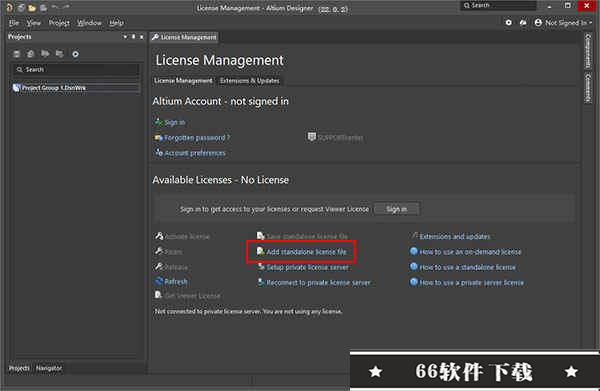Screen dimensions: 600x391
Task: Click the notifications icon beside the gear
Action: point(523,23)
